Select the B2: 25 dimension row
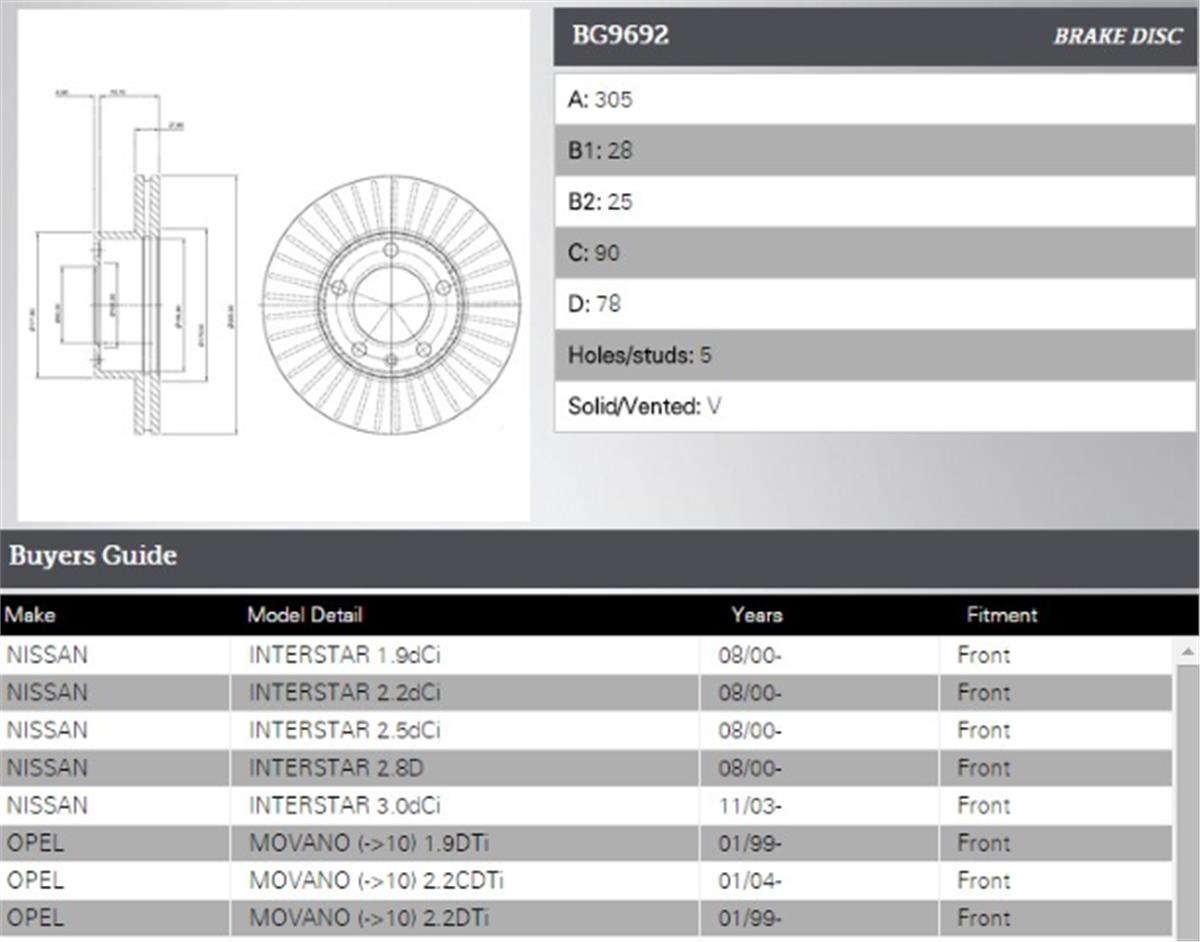Image resolution: width=1200 pixels, height=942 pixels. coord(875,201)
